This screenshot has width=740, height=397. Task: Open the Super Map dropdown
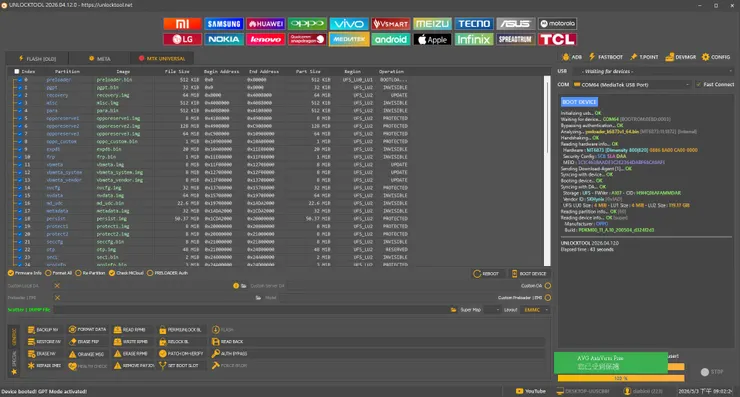(x=492, y=310)
